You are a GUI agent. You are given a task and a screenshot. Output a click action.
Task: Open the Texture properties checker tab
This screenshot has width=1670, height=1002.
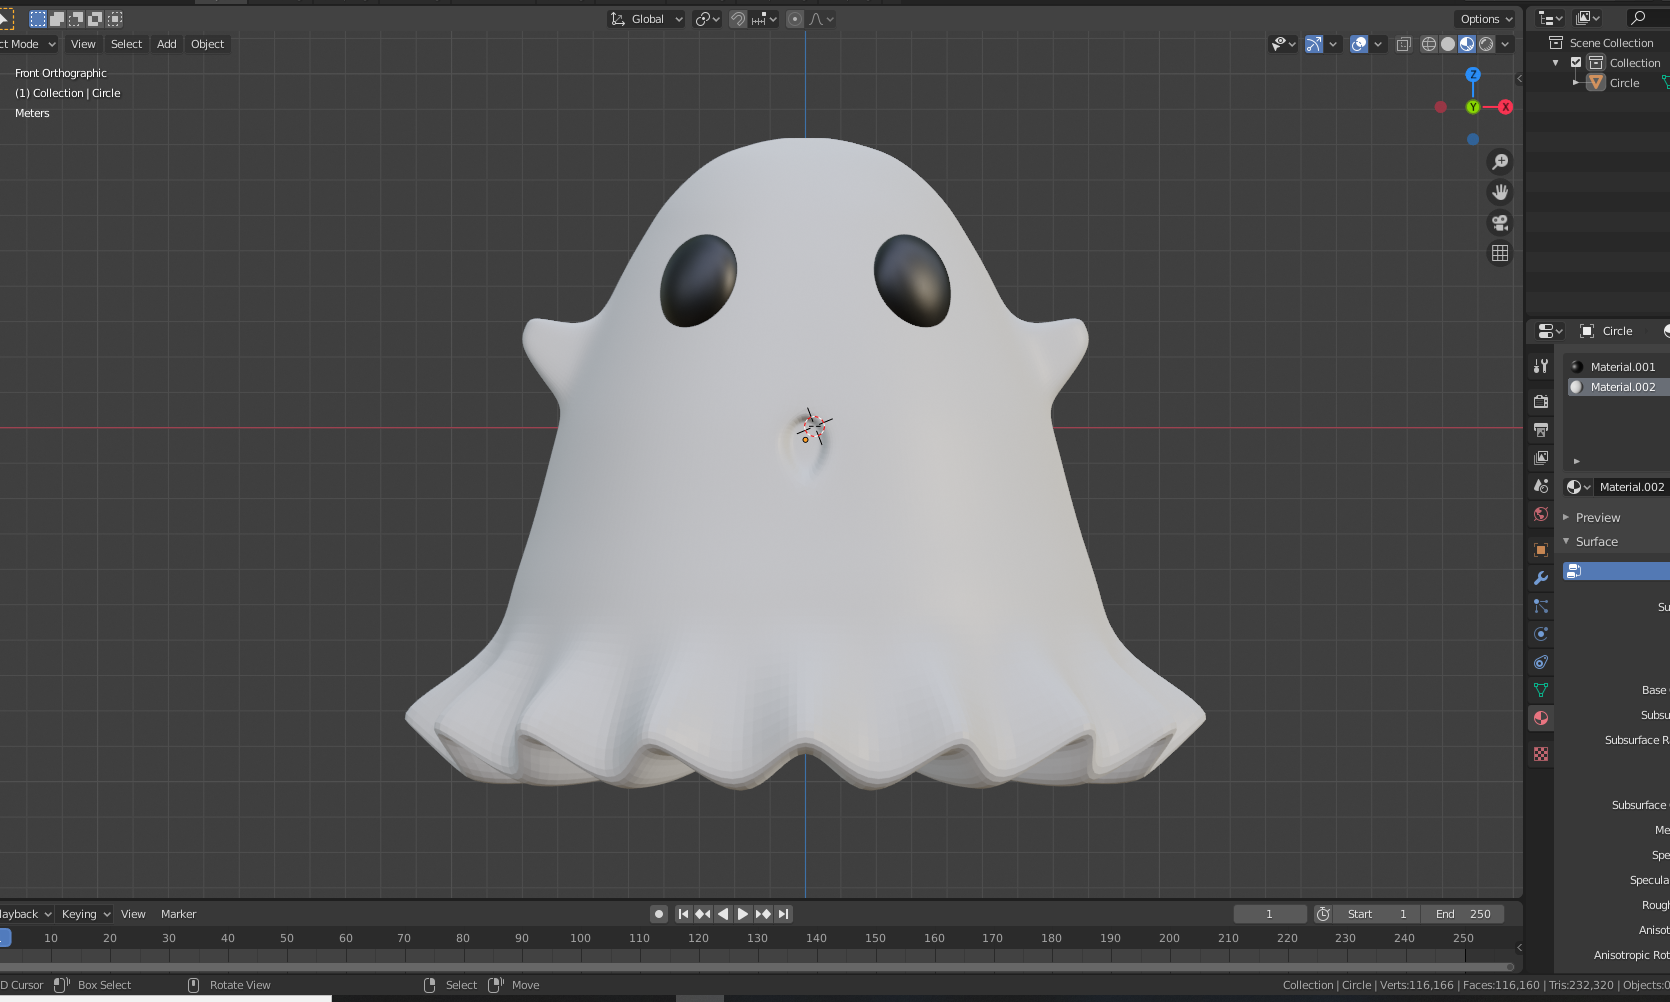click(1541, 754)
